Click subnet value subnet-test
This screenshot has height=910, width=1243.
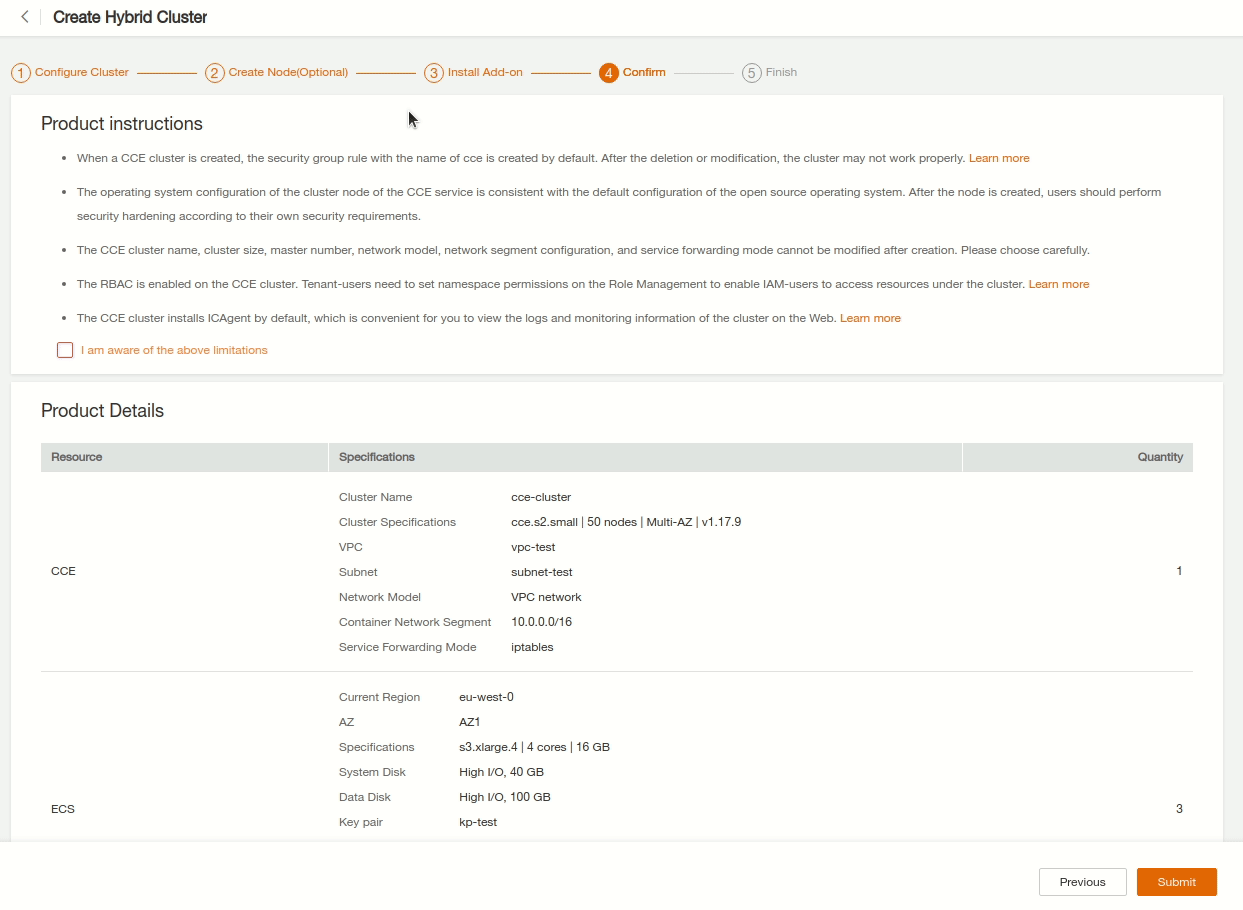[x=542, y=572]
